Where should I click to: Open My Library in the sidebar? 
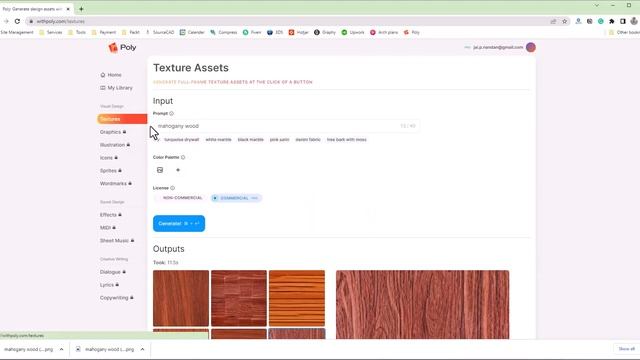click(x=116, y=88)
